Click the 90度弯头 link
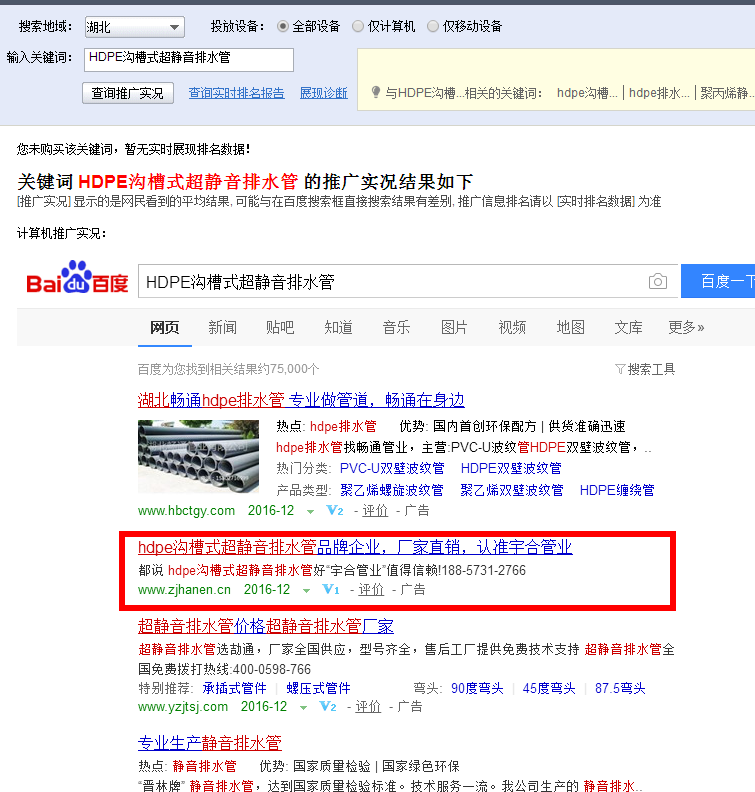Screen dimensions: 755x792 (477, 688)
